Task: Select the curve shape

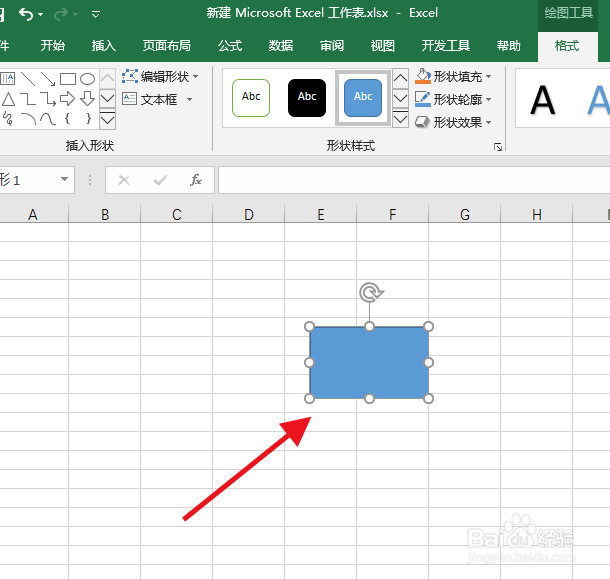Action: [x=48, y=118]
